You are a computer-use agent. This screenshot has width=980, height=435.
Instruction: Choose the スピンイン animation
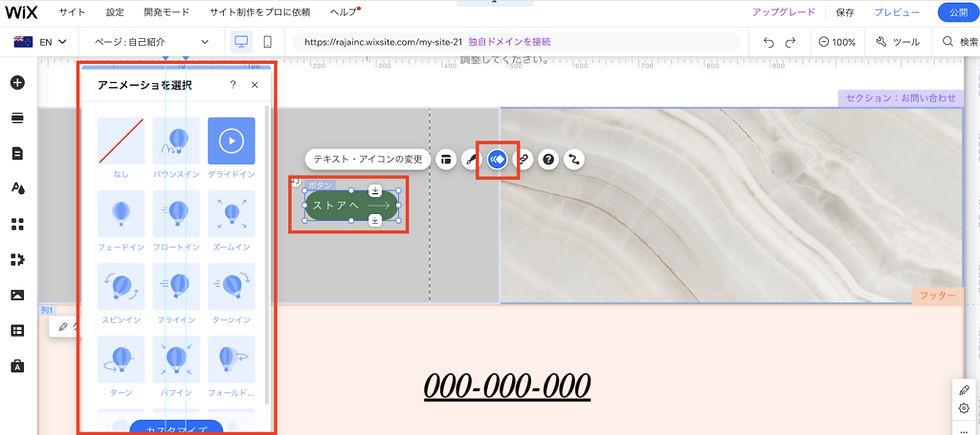pos(121,294)
